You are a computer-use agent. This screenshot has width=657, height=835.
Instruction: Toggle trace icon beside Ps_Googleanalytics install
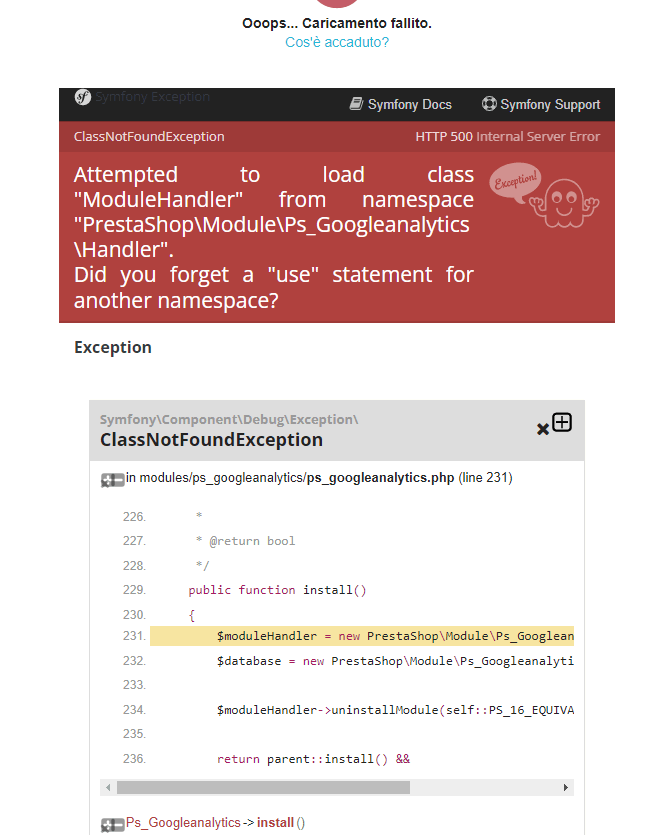tap(112, 825)
